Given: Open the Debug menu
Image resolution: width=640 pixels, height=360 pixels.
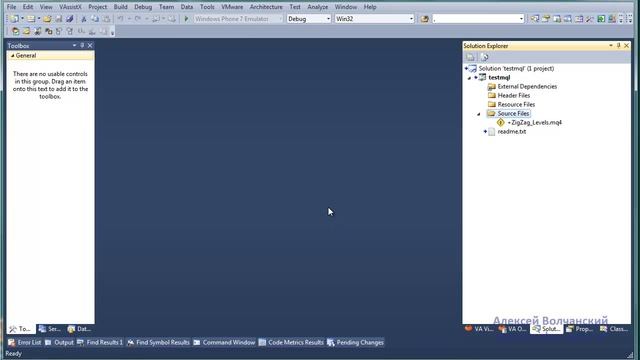Looking at the screenshot, I should coord(143,7).
